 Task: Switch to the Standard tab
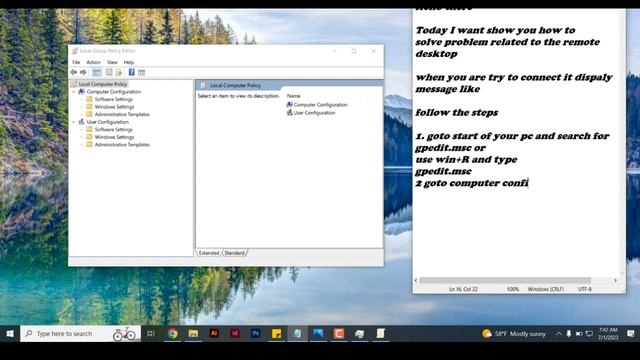tap(235, 253)
